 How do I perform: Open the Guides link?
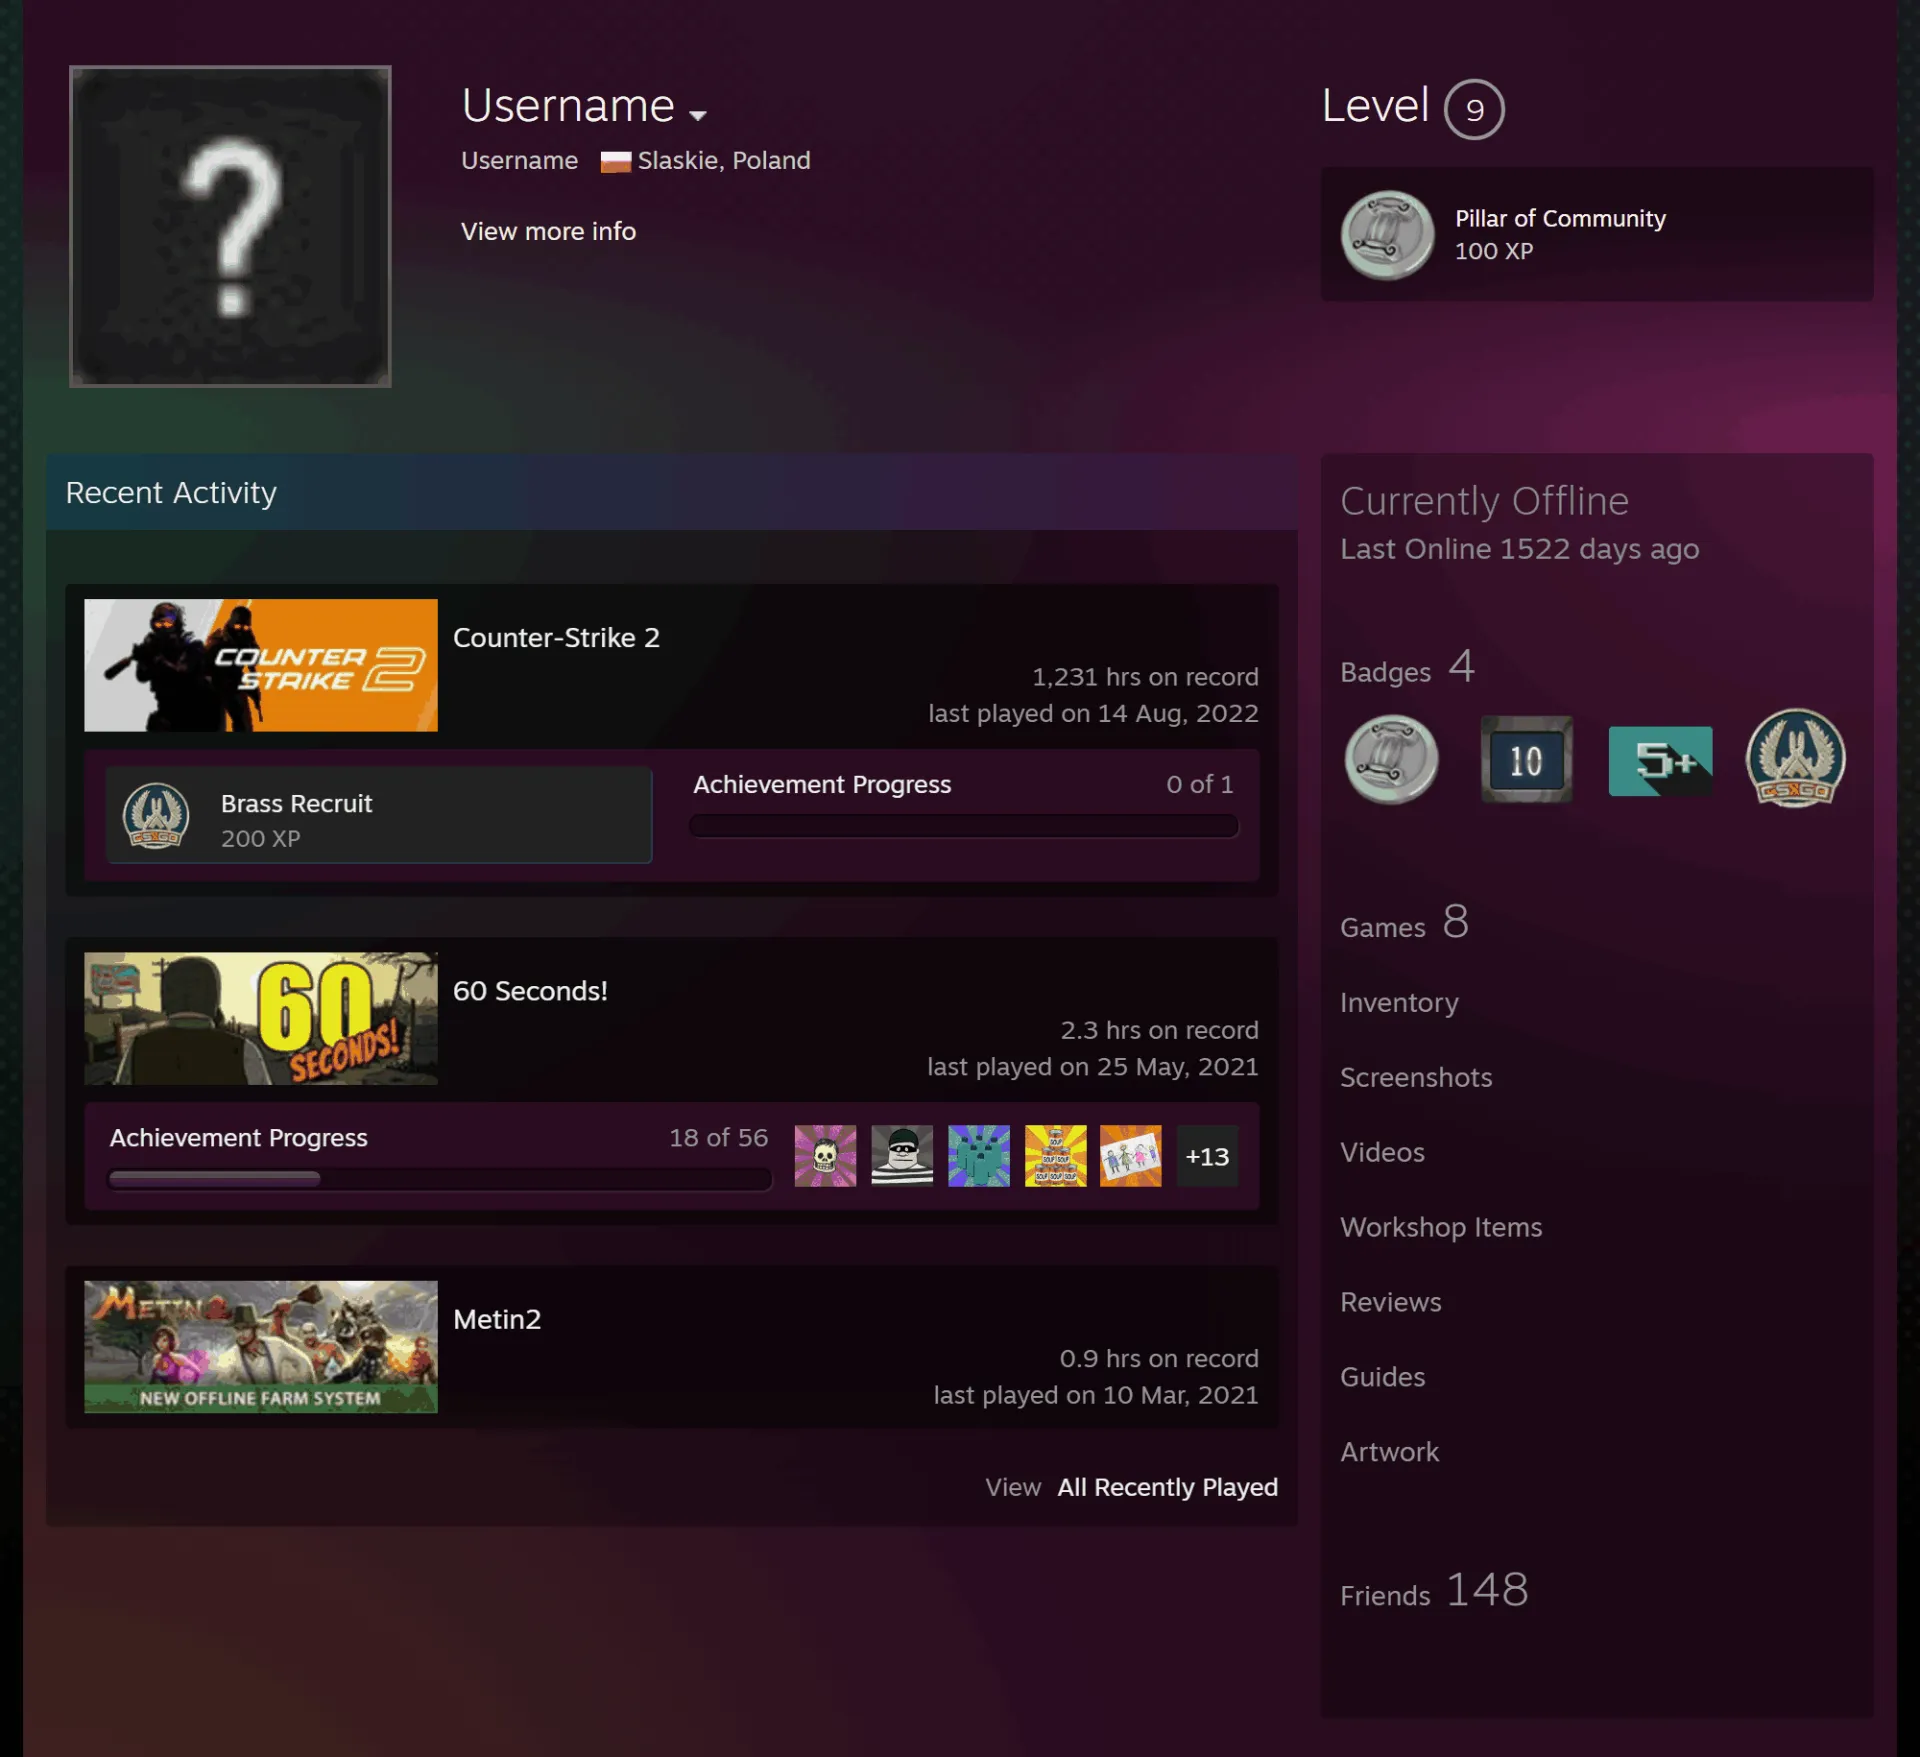[x=1382, y=1377]
